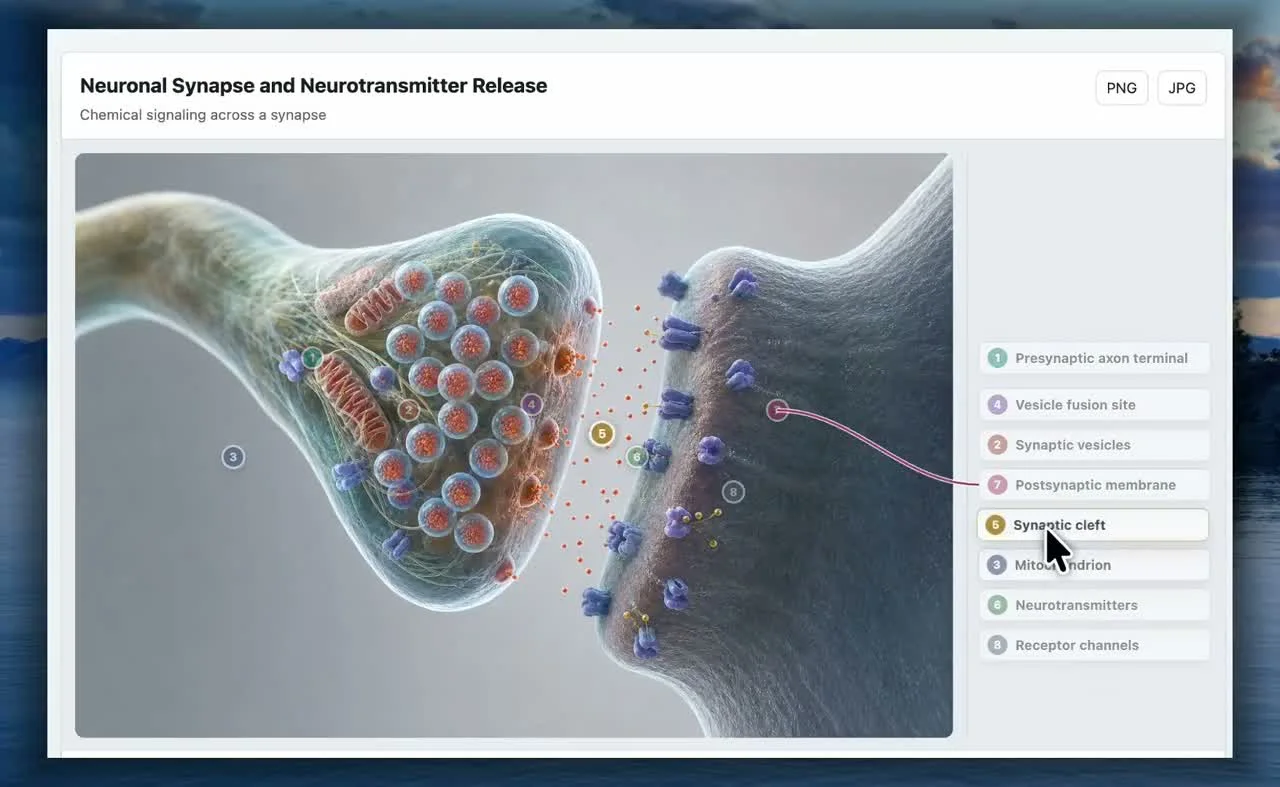Click the pink marker 7 on the postsynaptic membrane
Image resolution: width=1280 pixels, height=787 pixels.
777,410
